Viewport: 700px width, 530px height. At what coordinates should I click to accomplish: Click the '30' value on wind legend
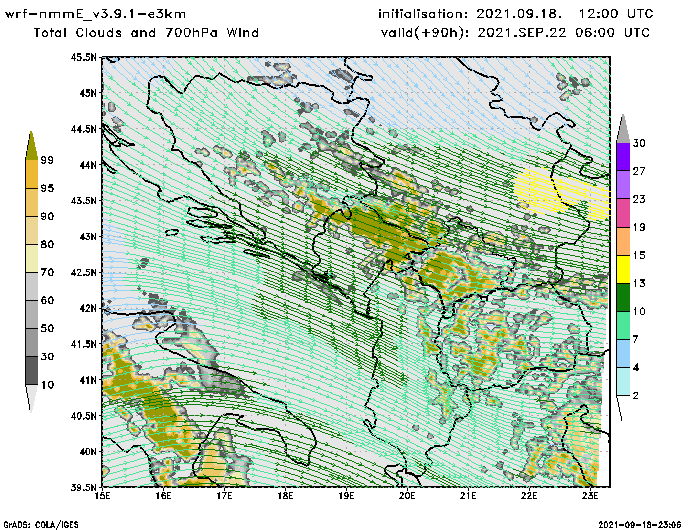tap(639, 143)
